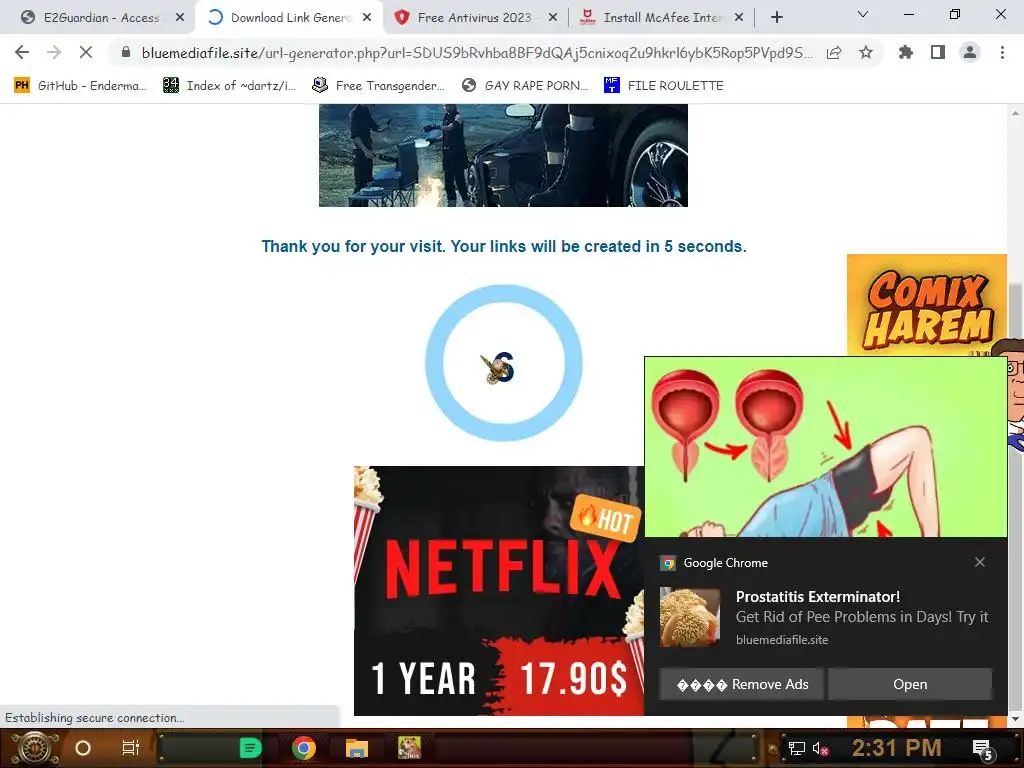
Task: Open Task View on the taskbar
Action: [131, 748]
